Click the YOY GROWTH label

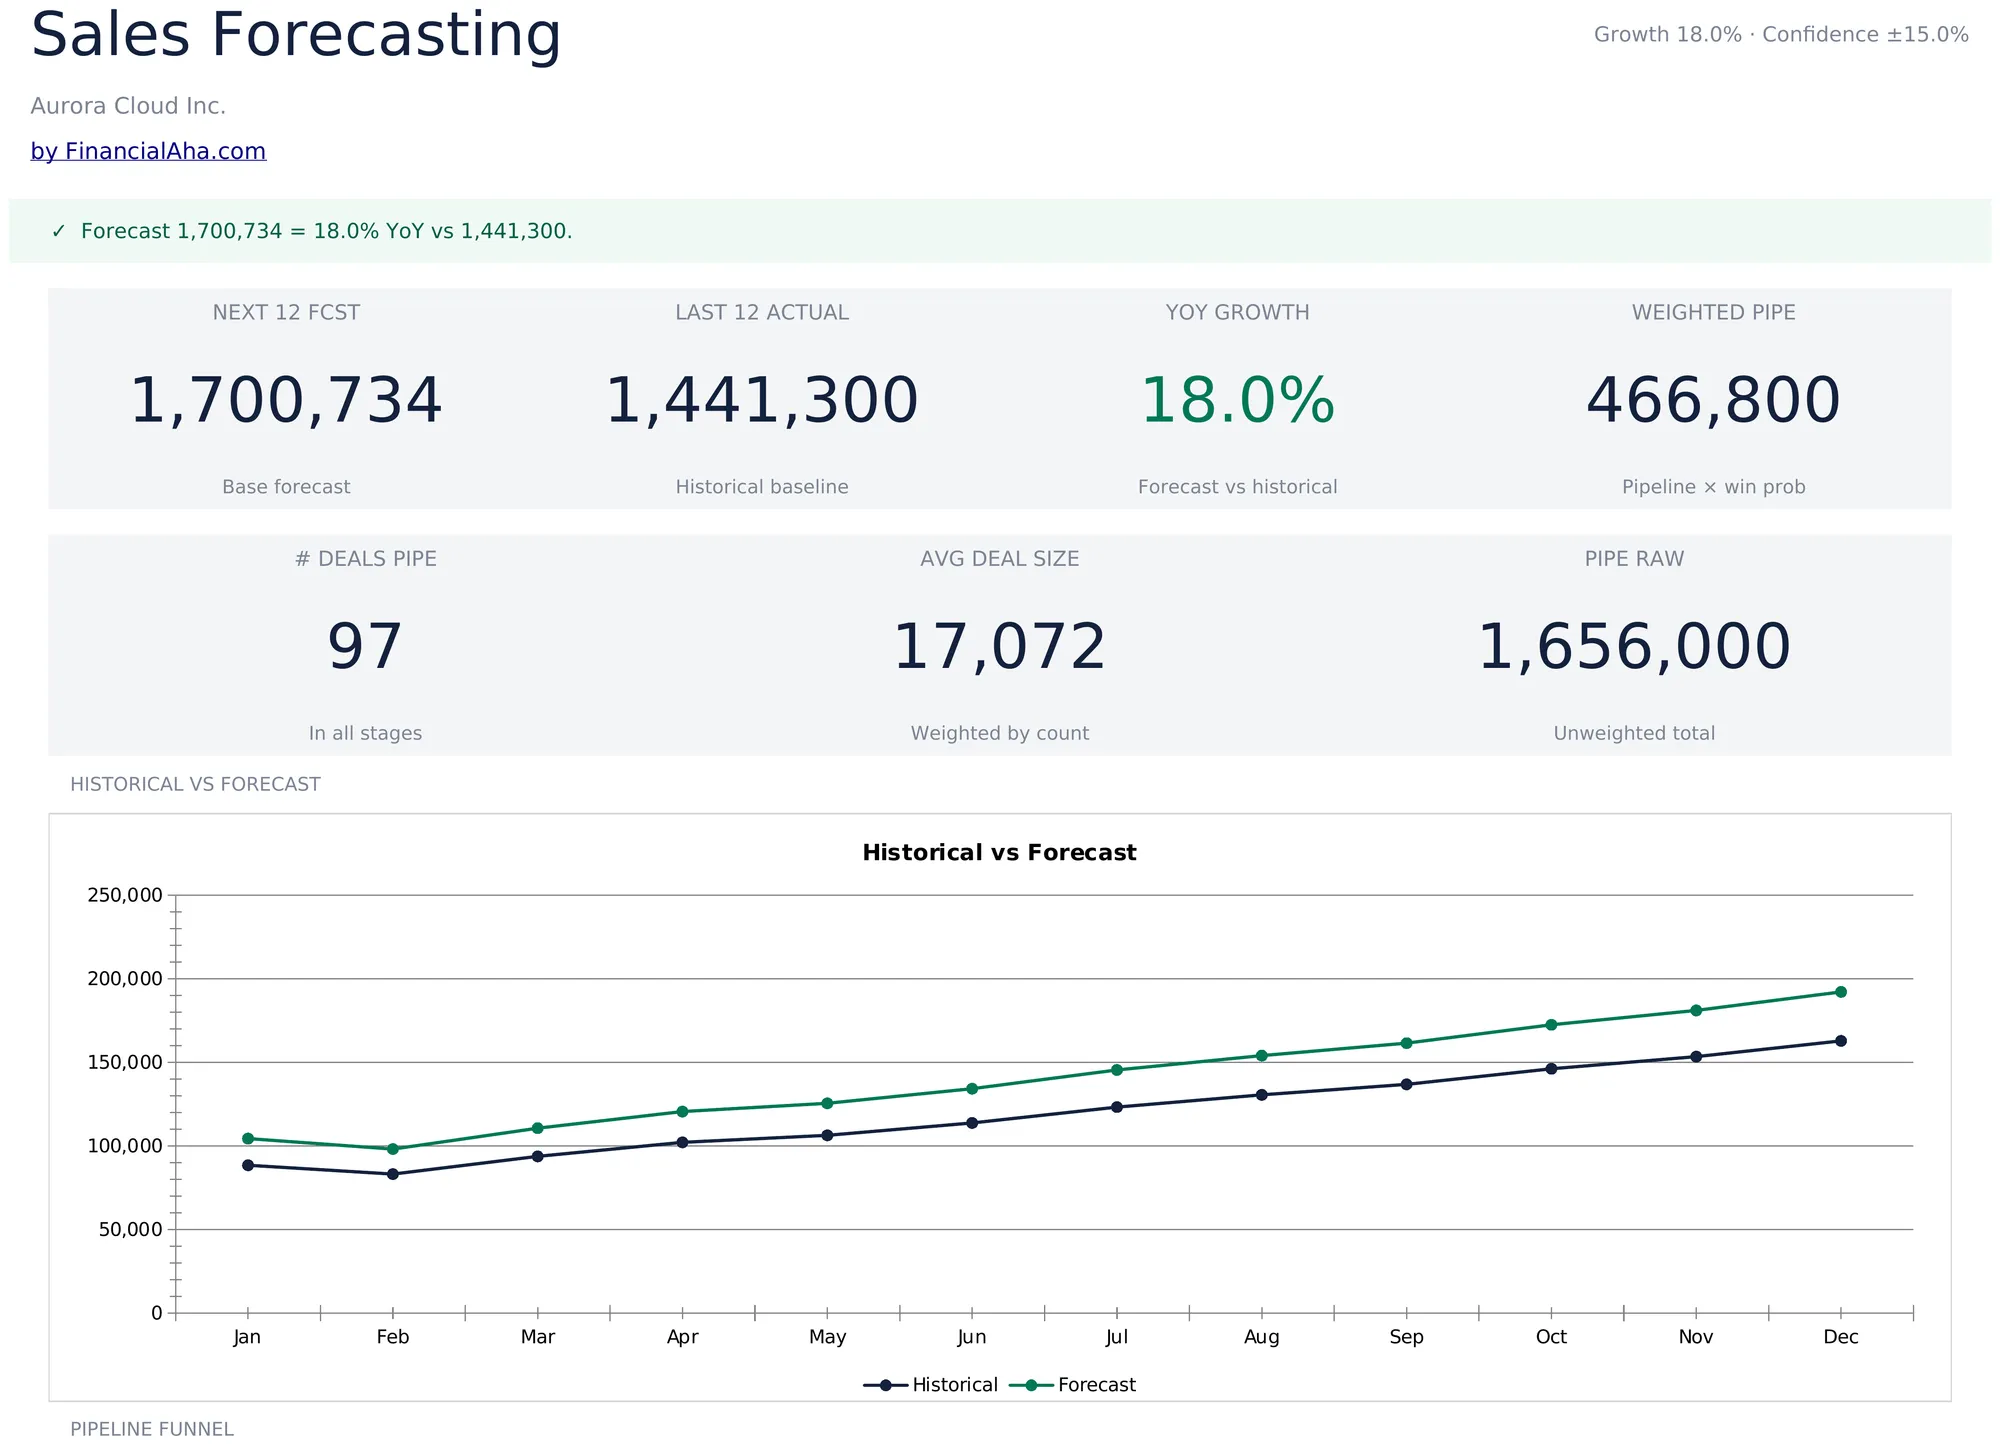[1238, 312]
